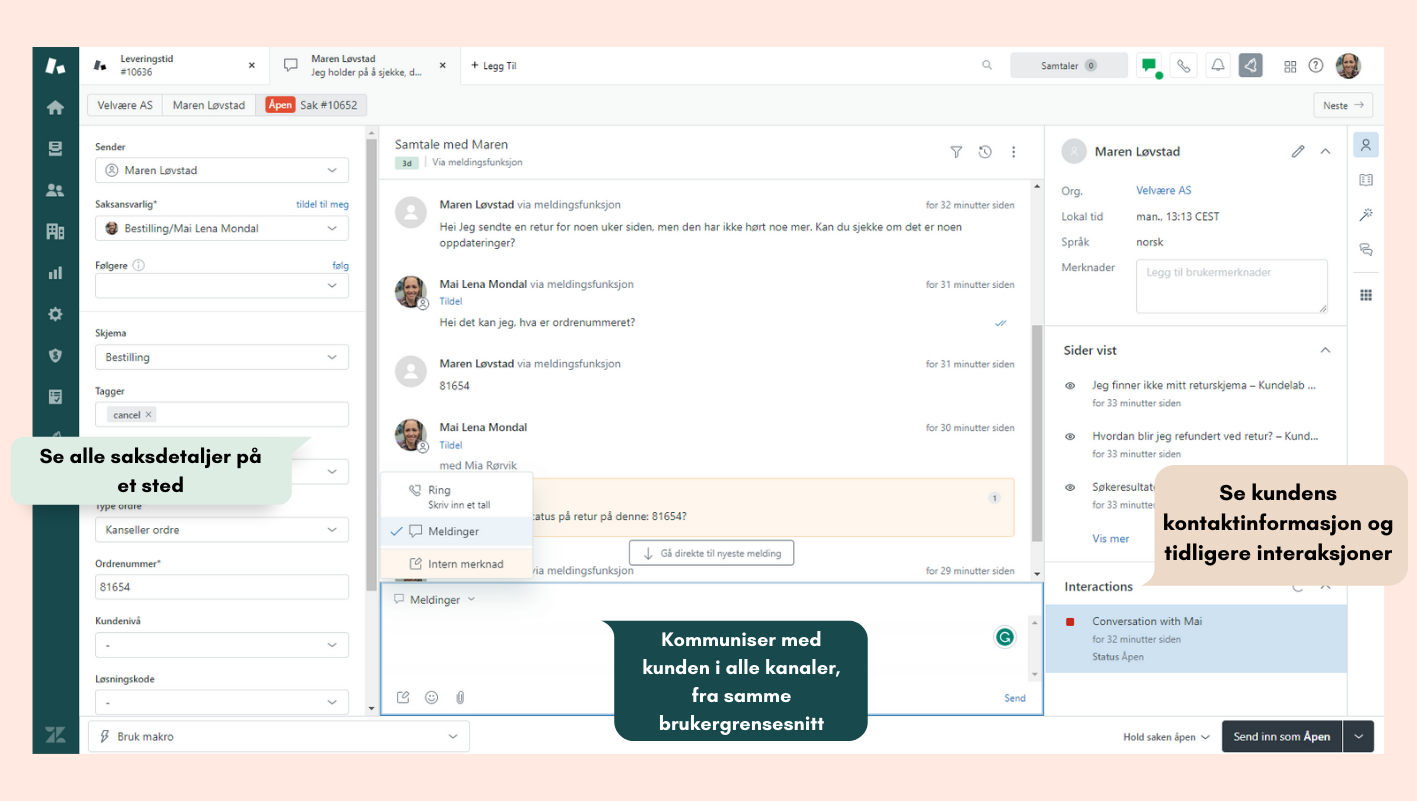The width and height of the screenshot is (1417, 801).
Task: Open the events history clock icon
Action: [985, 152]
